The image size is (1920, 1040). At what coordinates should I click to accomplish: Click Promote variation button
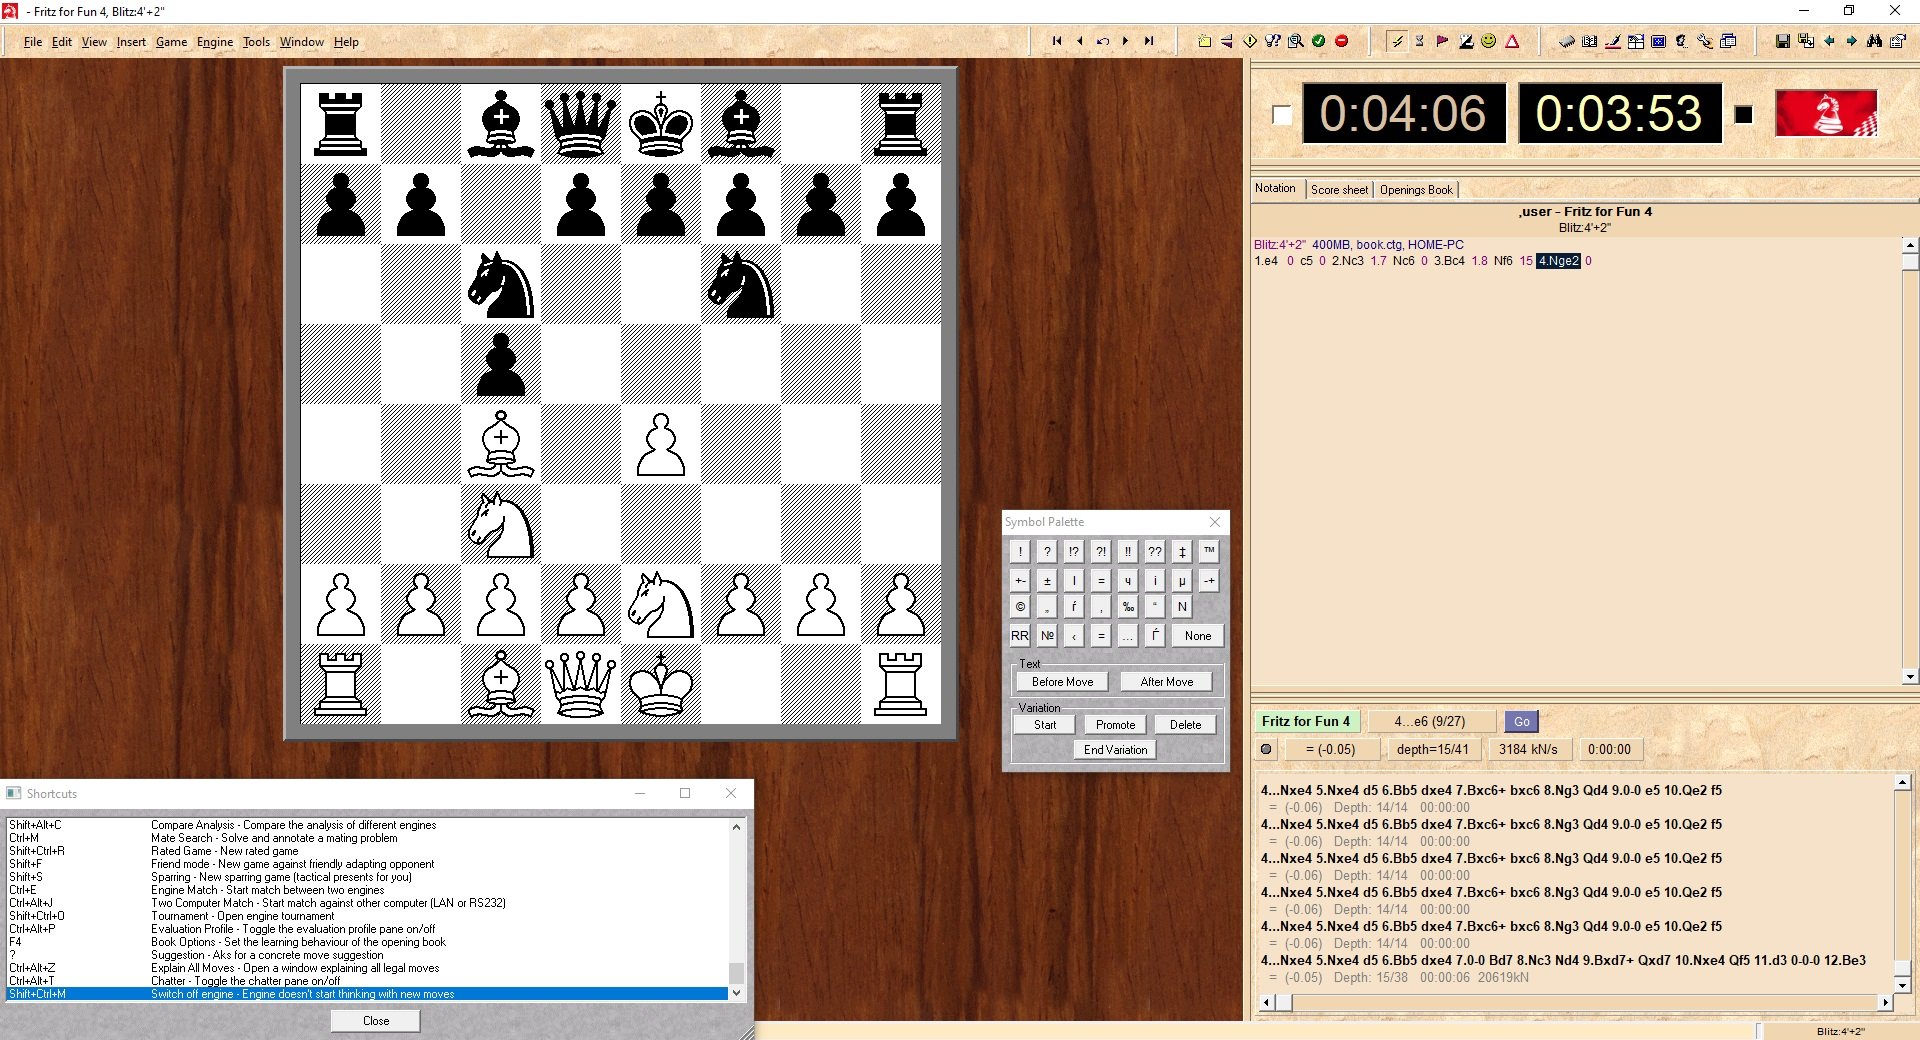click(x=1115, y=724)
